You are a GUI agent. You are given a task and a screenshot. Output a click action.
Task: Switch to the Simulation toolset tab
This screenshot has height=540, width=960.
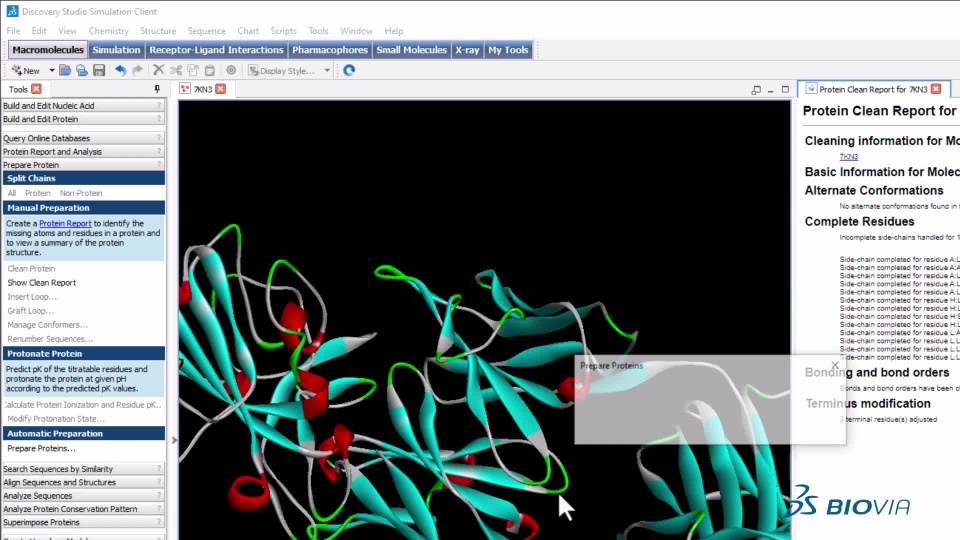[x=116, y=50]
